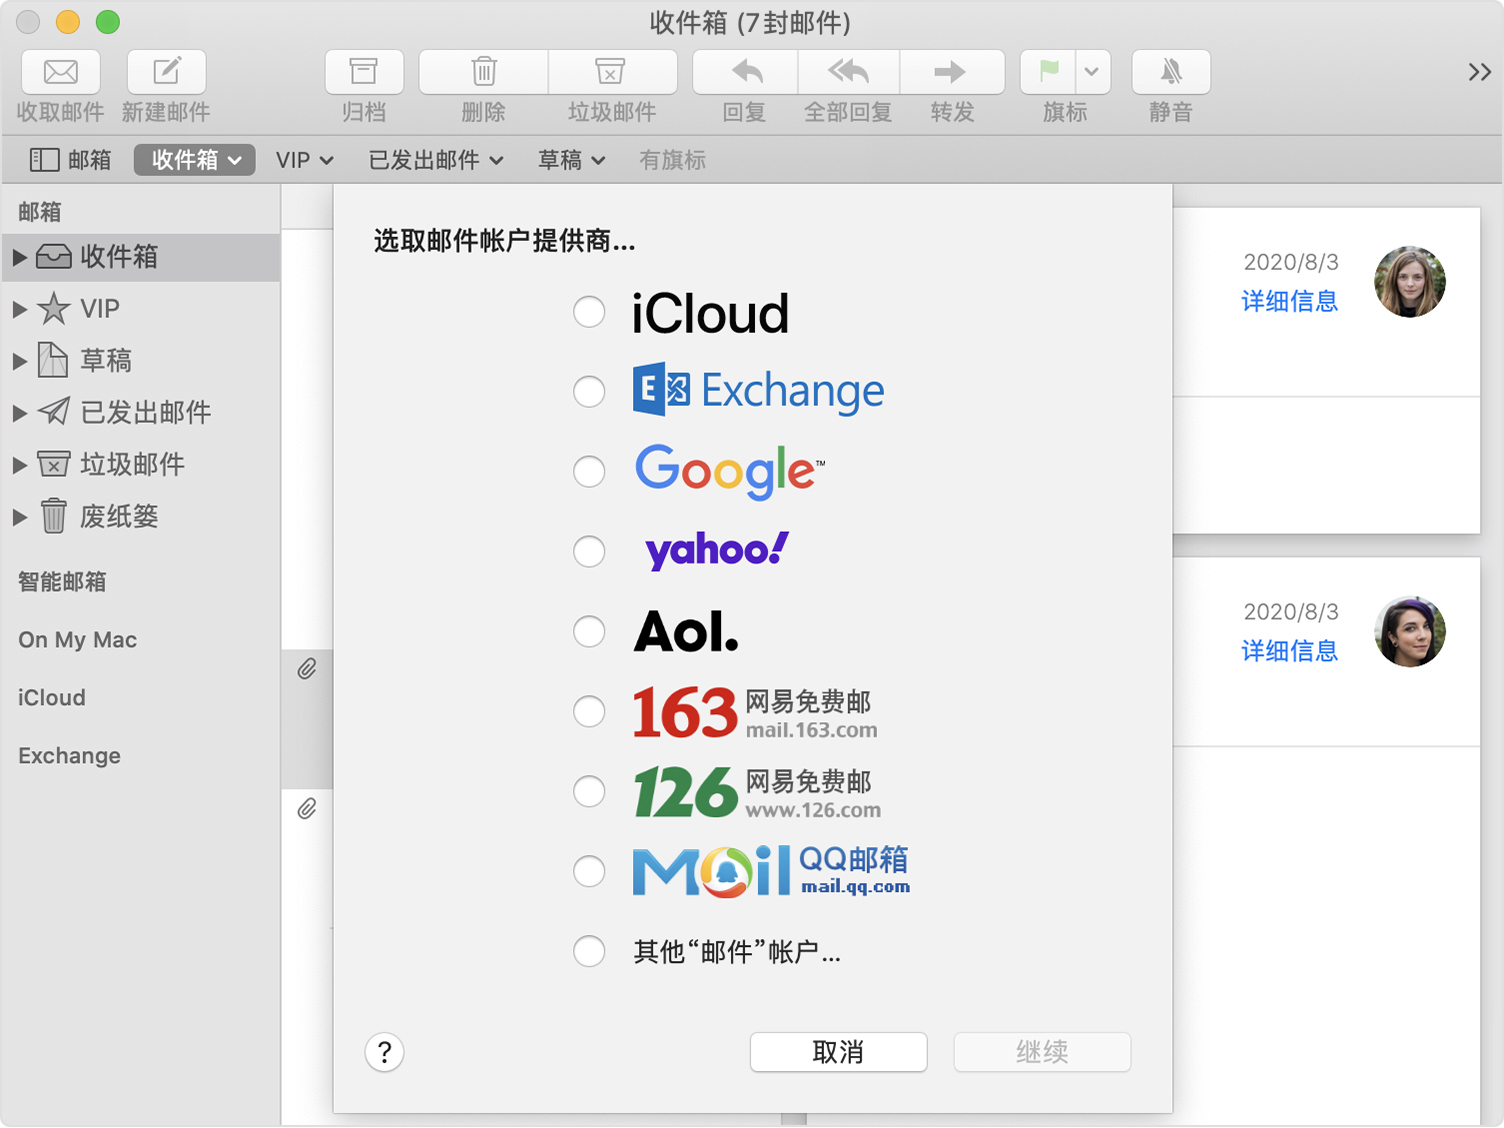Archive the message with the 归档 icon

click(x=364, y=72)
